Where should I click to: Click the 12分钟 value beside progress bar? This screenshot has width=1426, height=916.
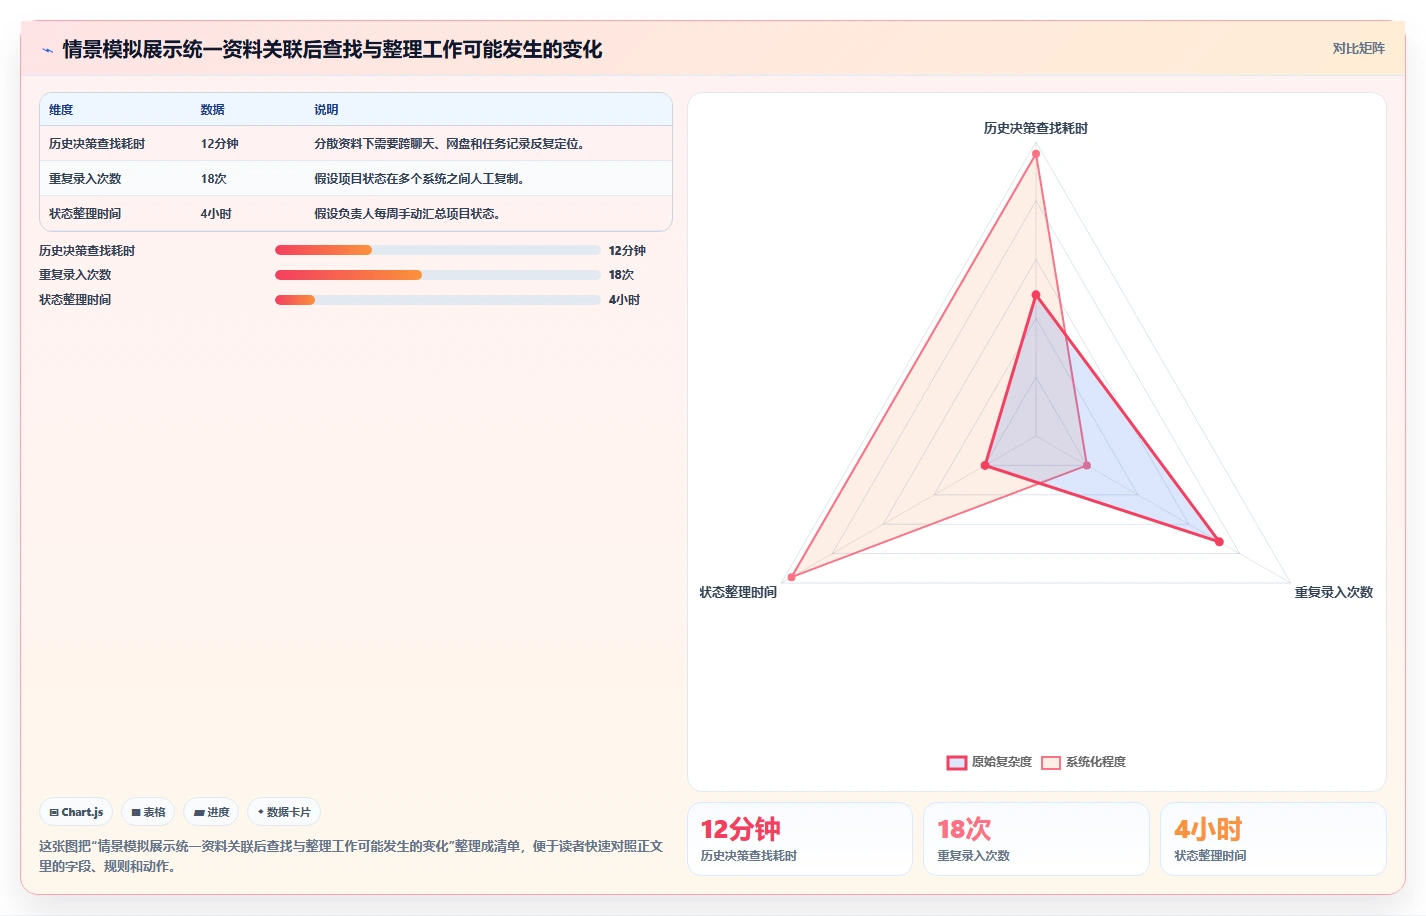627,251
